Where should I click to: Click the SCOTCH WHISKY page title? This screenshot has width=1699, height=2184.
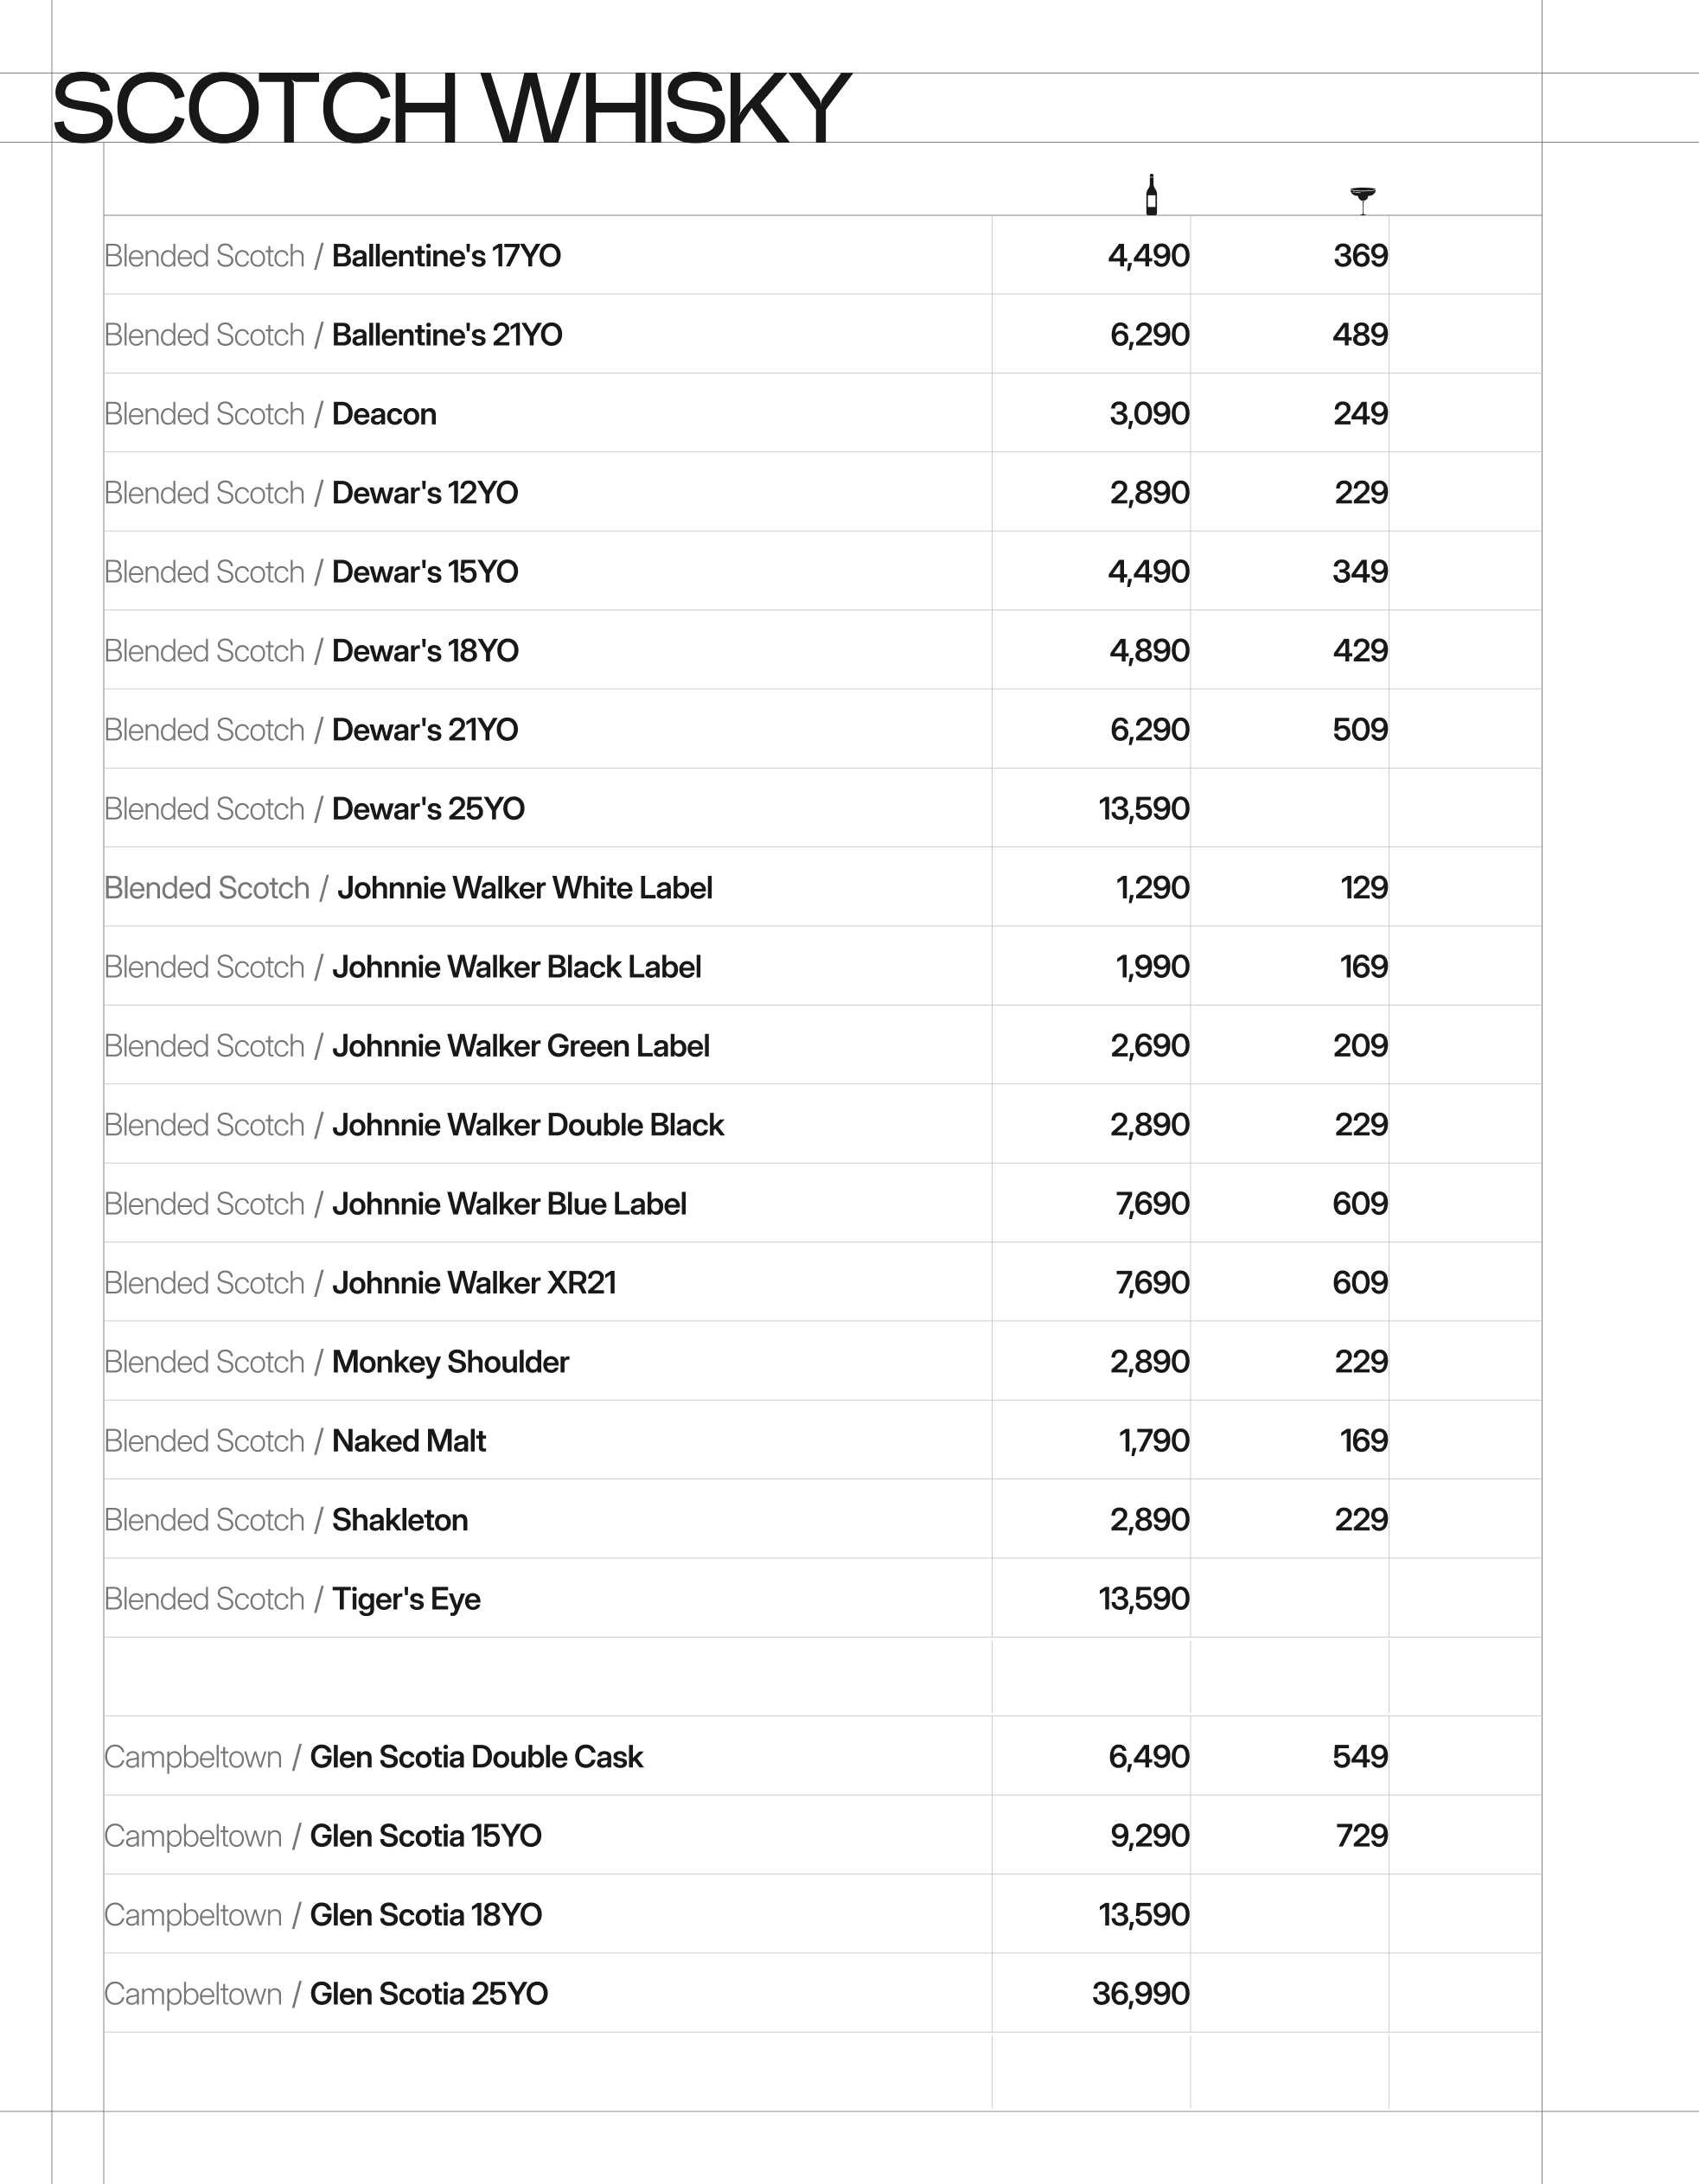point(450,107)
